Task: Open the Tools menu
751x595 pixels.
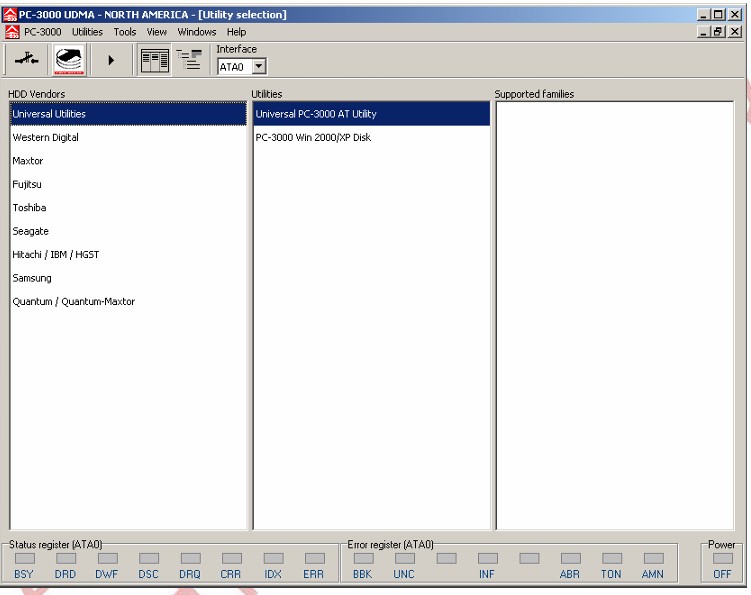Action: [x=125, y=32]
